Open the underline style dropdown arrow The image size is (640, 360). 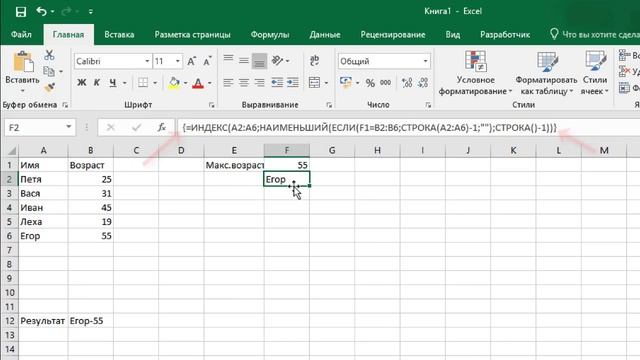point(124,83)
